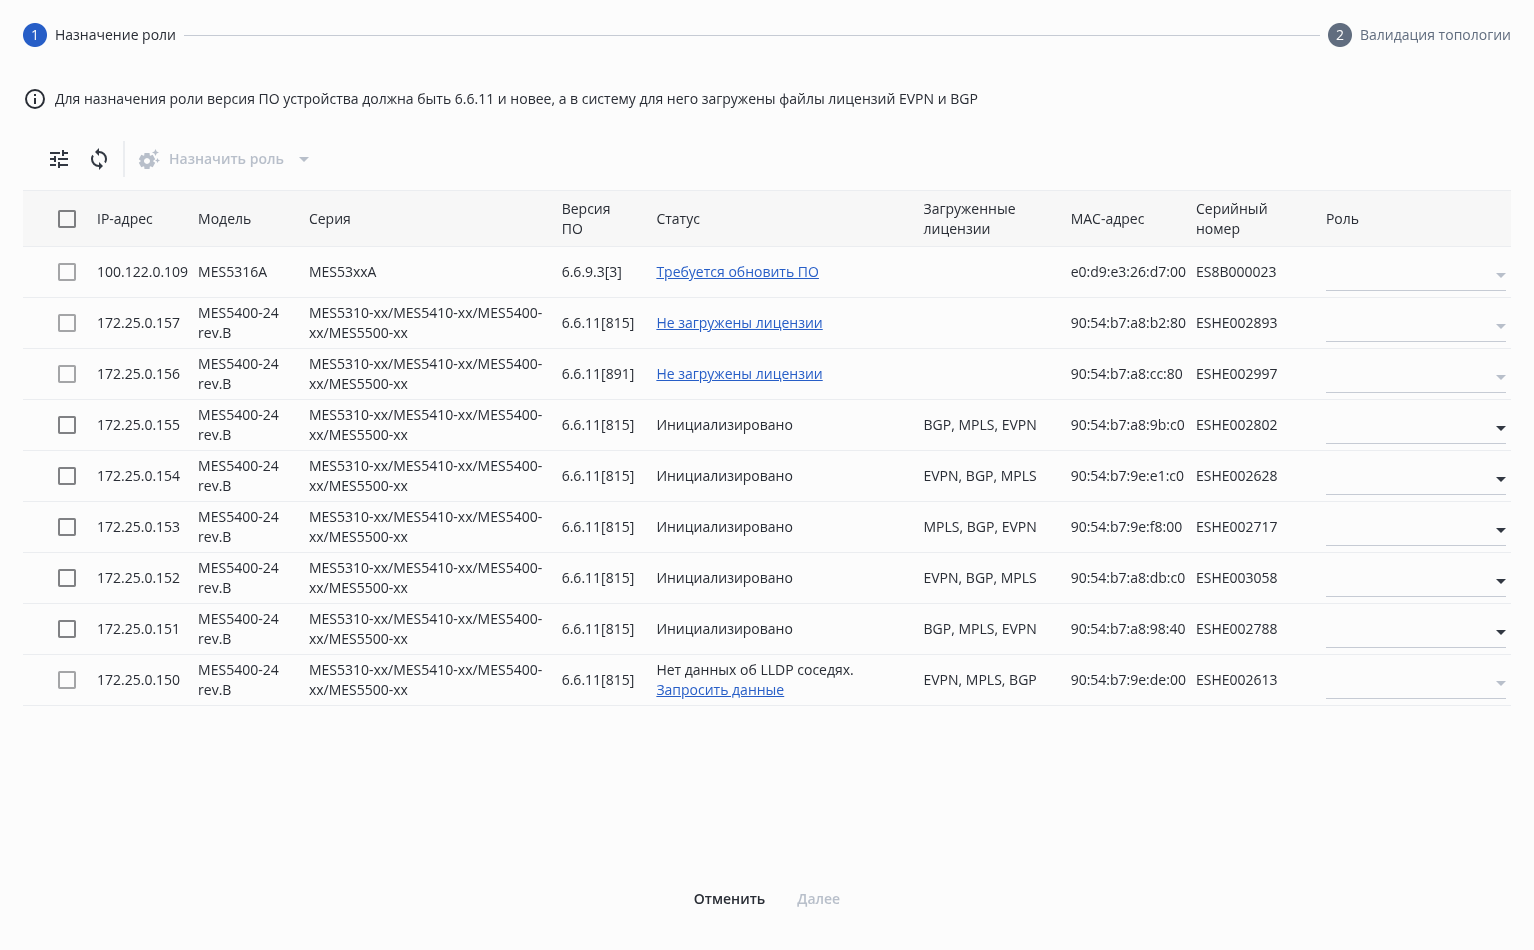
Task: Select the checkbox for 172.25.0.155
Action: pyautogui.click(x=67, y=425)
